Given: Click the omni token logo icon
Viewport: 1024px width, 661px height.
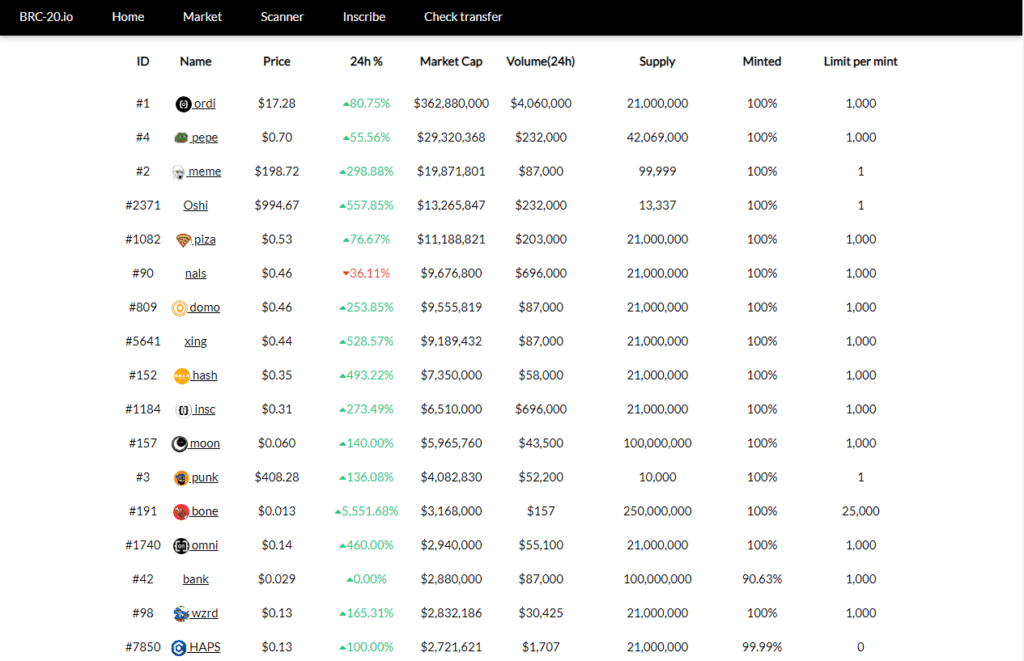Looking at the screenshot, I should 181,545.
